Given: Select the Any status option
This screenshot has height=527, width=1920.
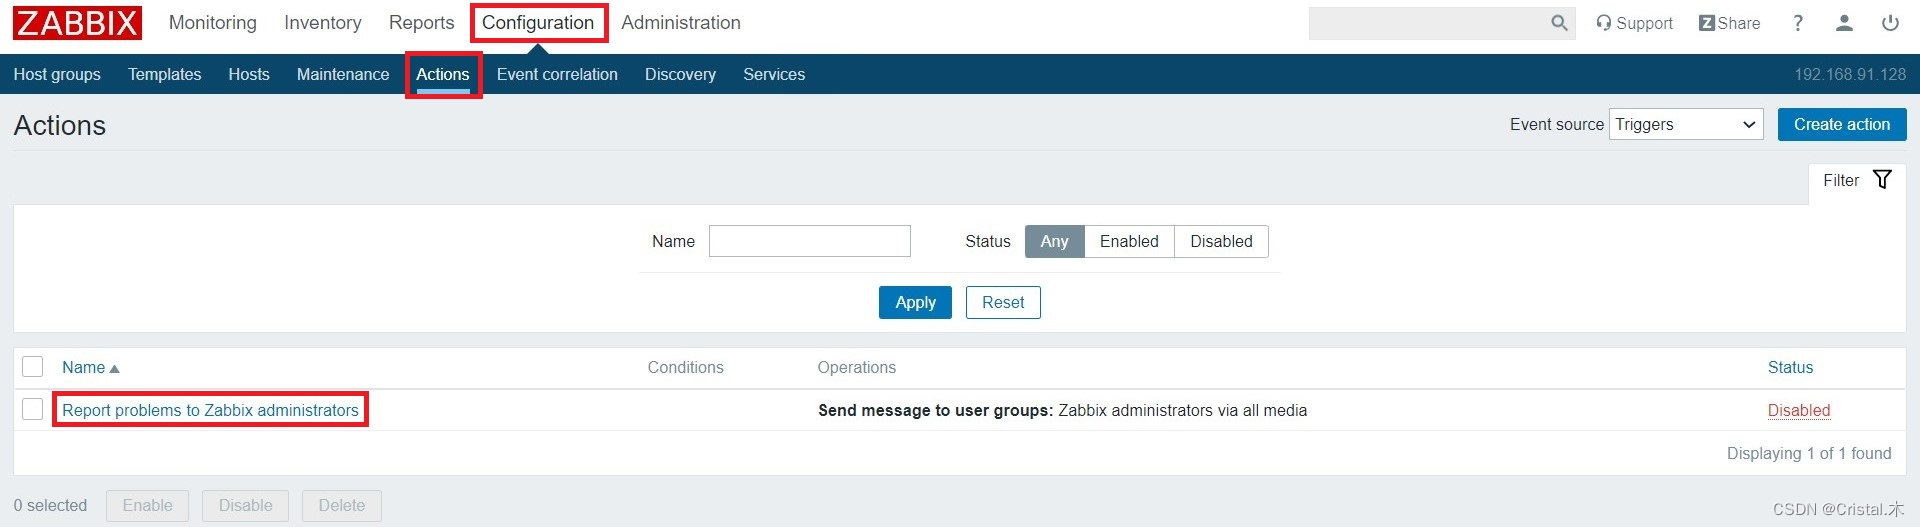Looking at the screenshot, I should coord(1054,241).
